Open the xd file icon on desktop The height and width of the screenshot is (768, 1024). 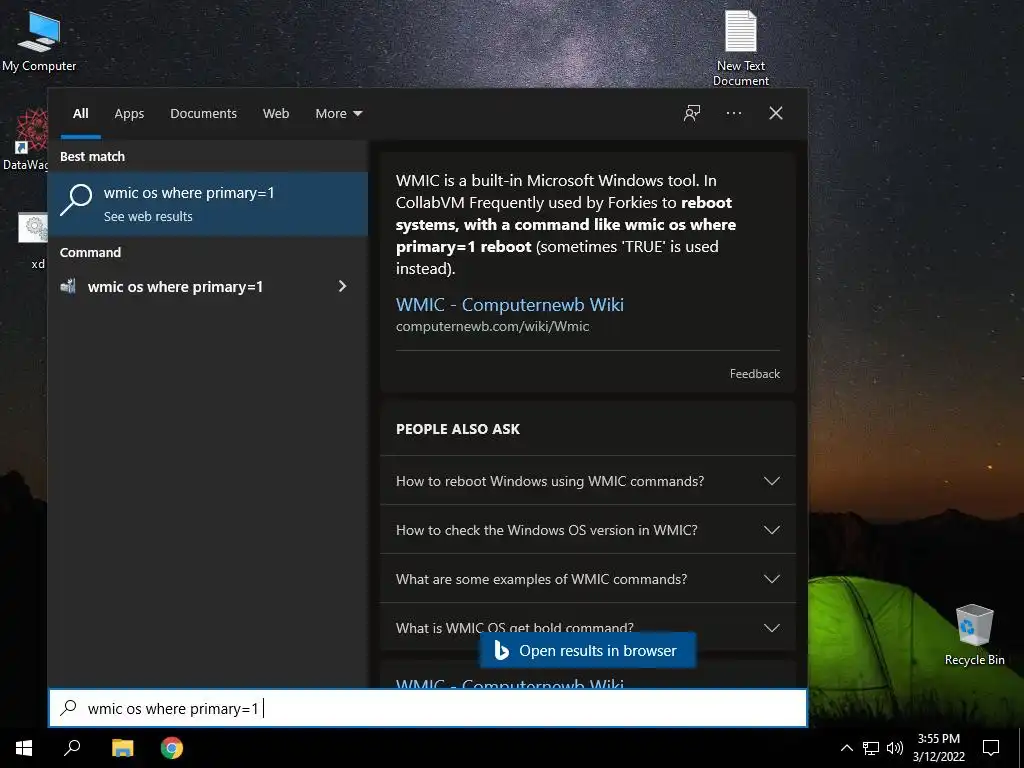click(x=34, y=240)
